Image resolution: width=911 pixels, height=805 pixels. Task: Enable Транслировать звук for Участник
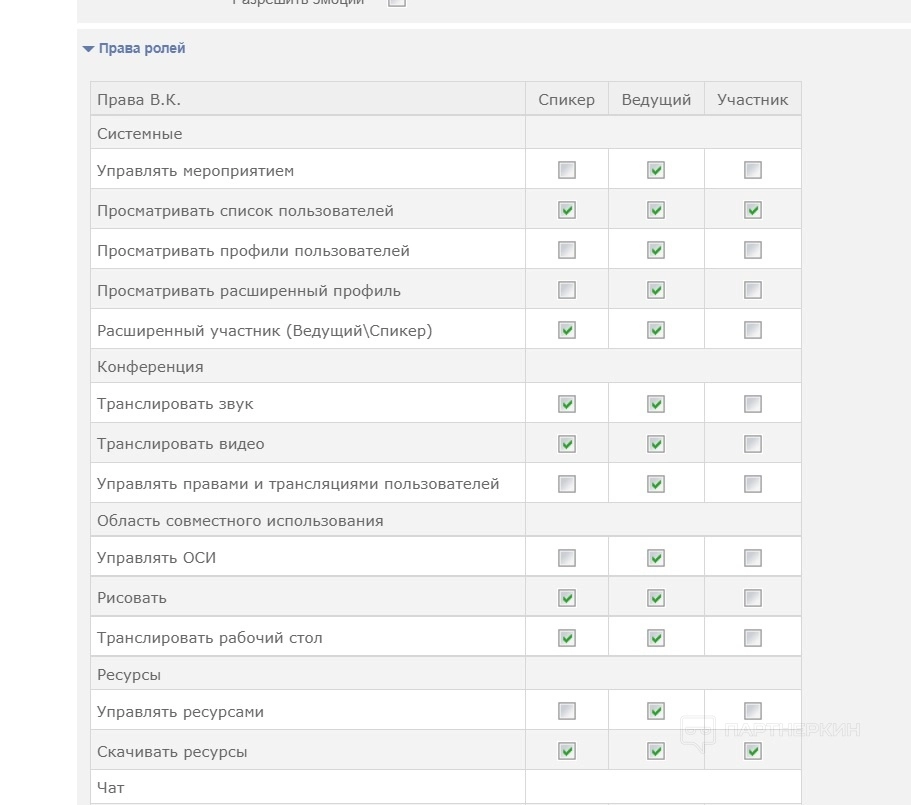(x=753, y=404)
